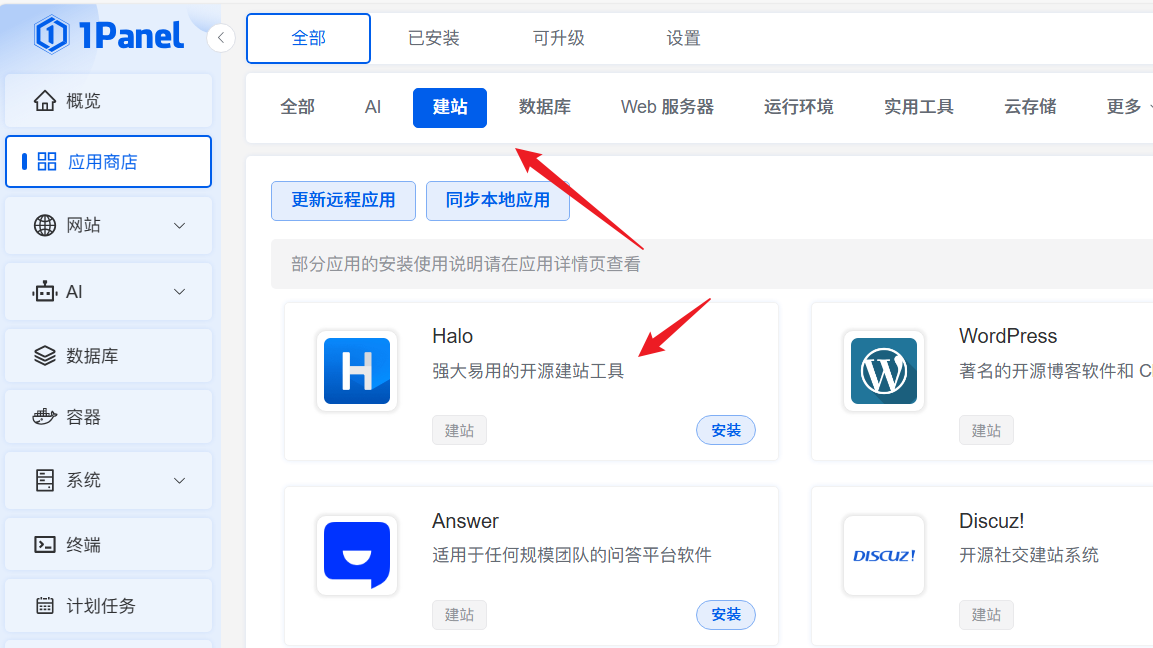Image resolution: width=1153 pixels, height=648 pixels.
Task: Click the text 开源社交建站系统
Action: (1029, 555)
